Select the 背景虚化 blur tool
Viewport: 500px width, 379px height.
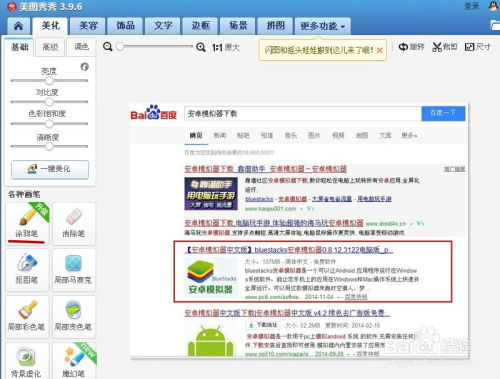pos(27,361)
